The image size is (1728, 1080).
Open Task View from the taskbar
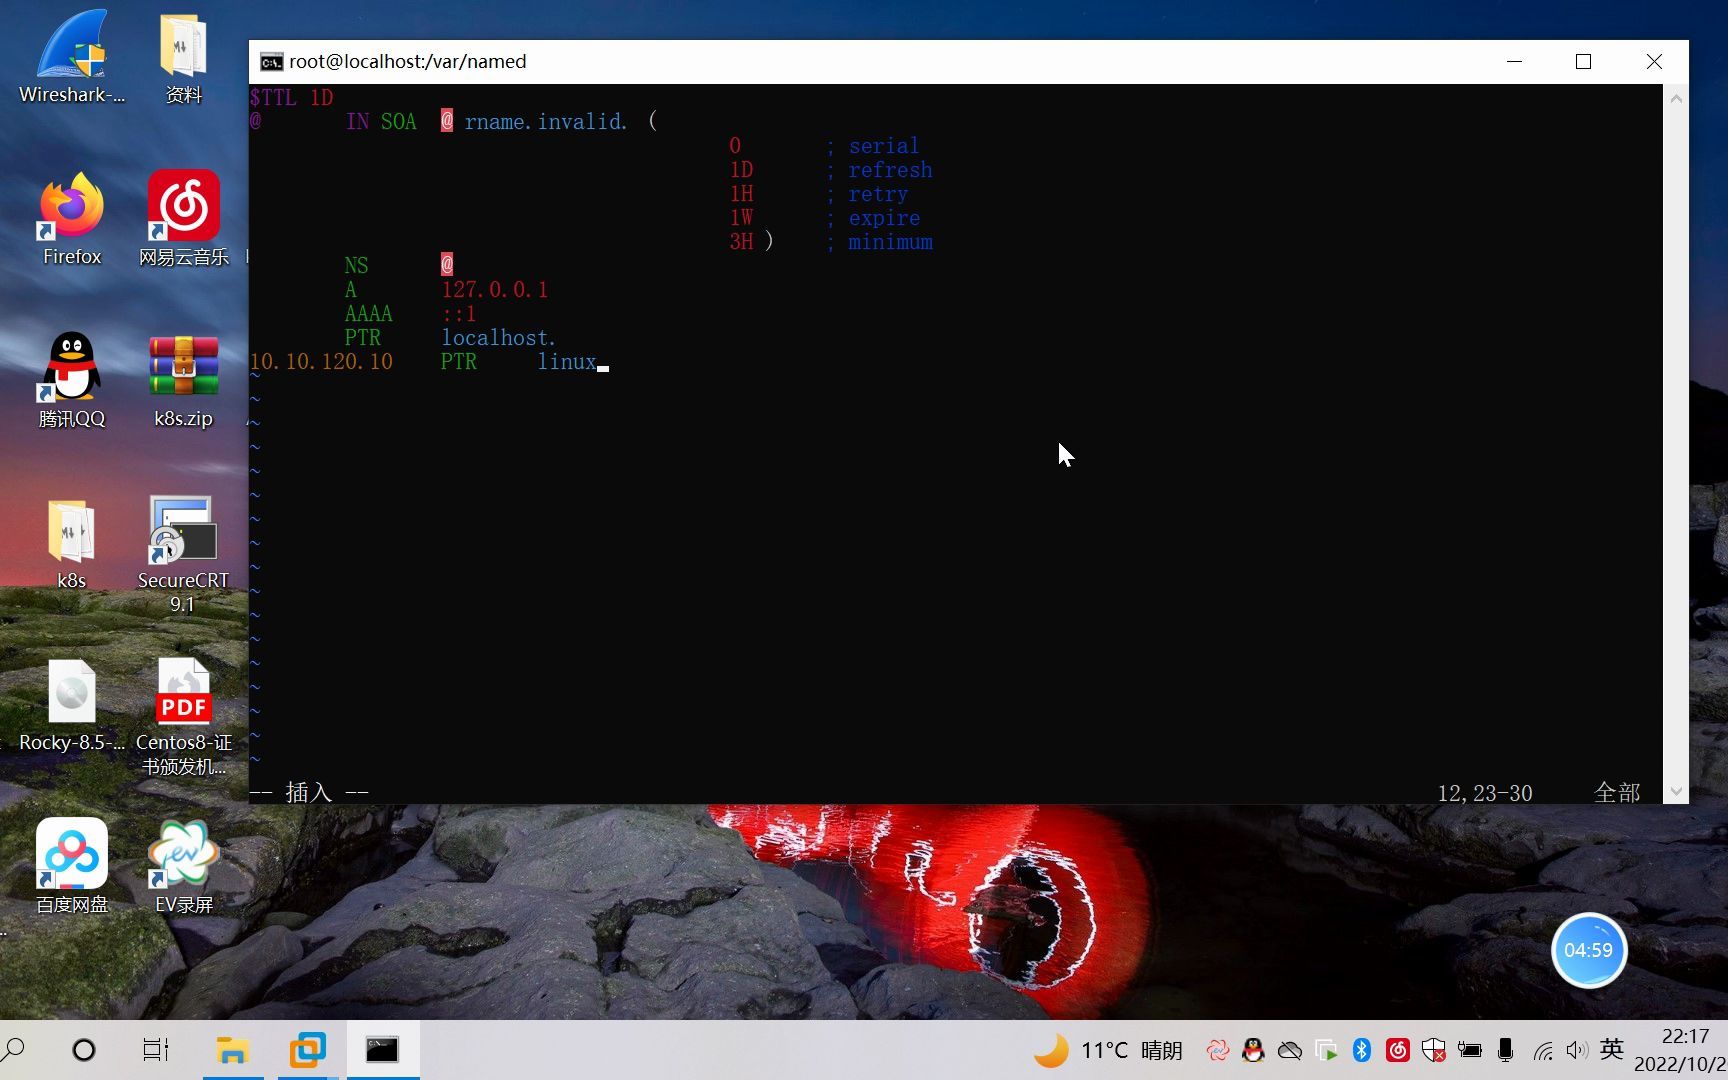(155, 1050)
